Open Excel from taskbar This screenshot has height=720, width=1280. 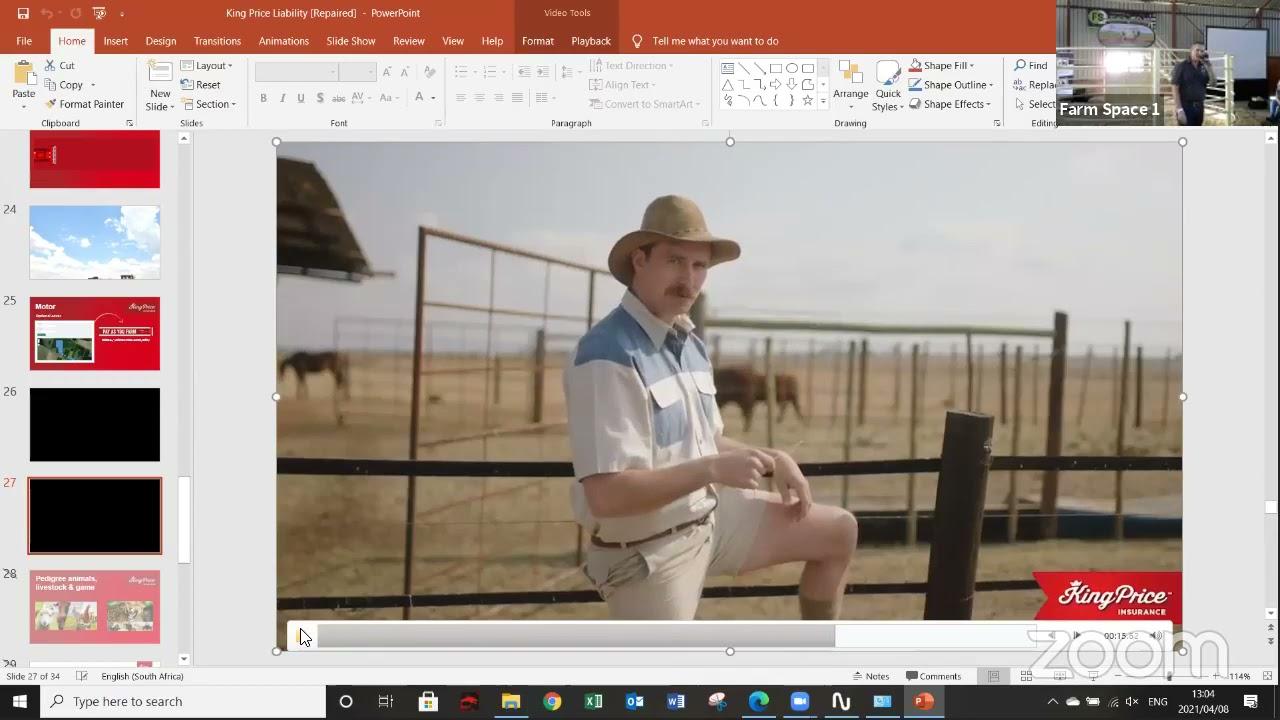(x=593, y=701)
